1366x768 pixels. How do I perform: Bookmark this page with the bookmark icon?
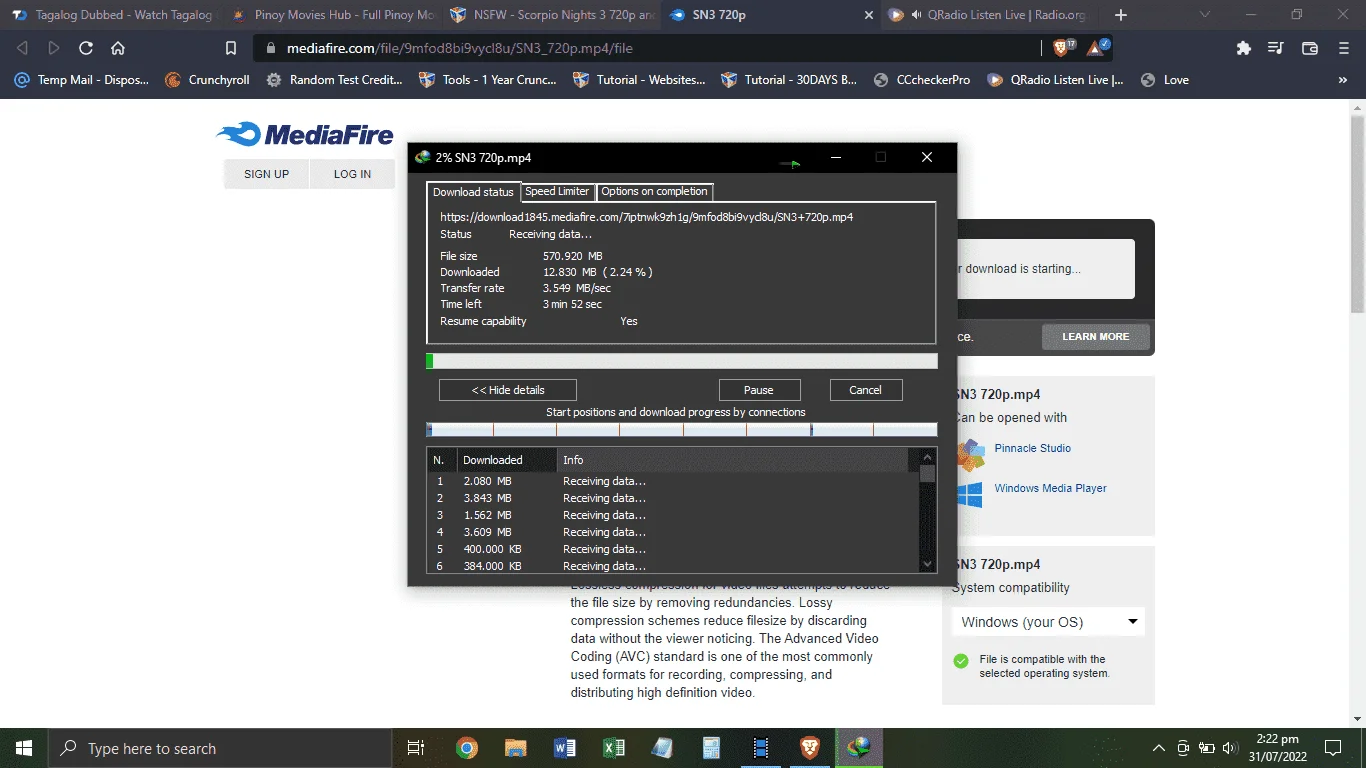coord(231,48)
